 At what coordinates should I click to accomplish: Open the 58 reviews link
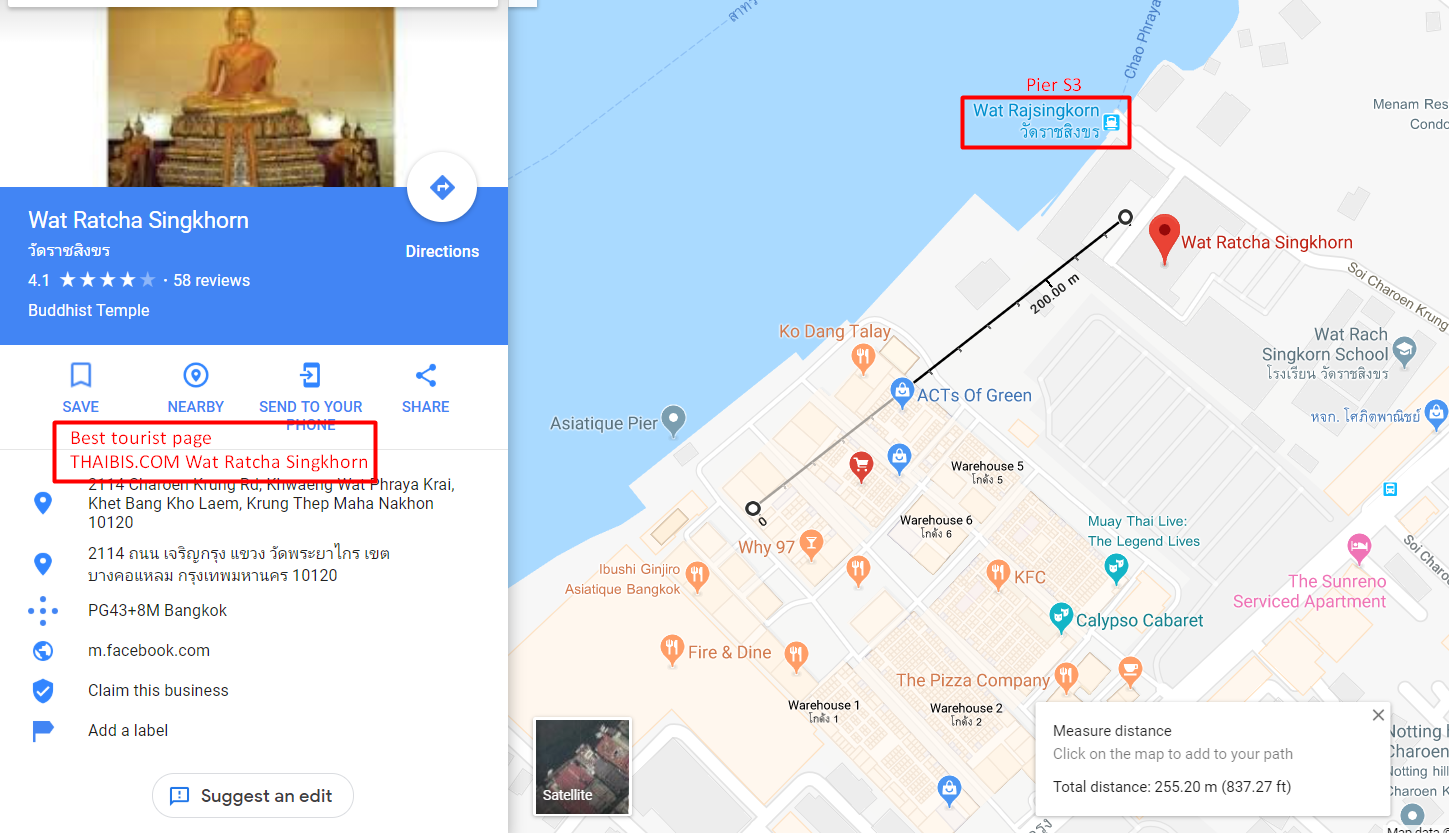click(x=212, y=280)
